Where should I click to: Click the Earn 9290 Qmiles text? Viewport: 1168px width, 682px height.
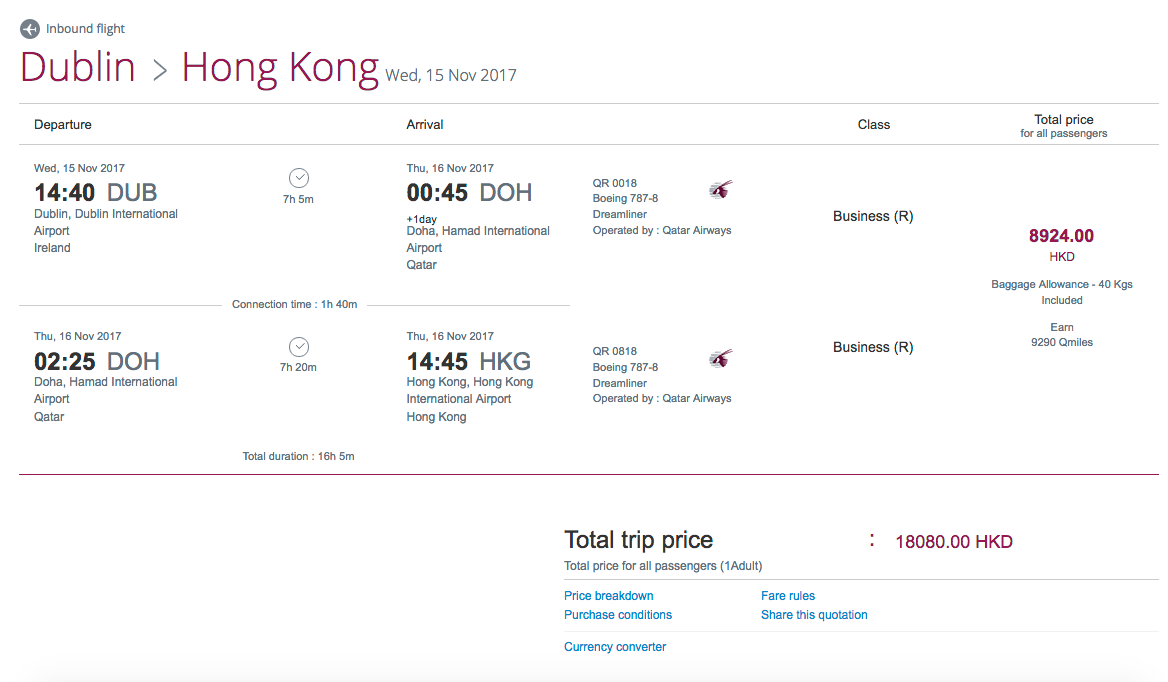pyautogui.click(x=1061, y=335)
